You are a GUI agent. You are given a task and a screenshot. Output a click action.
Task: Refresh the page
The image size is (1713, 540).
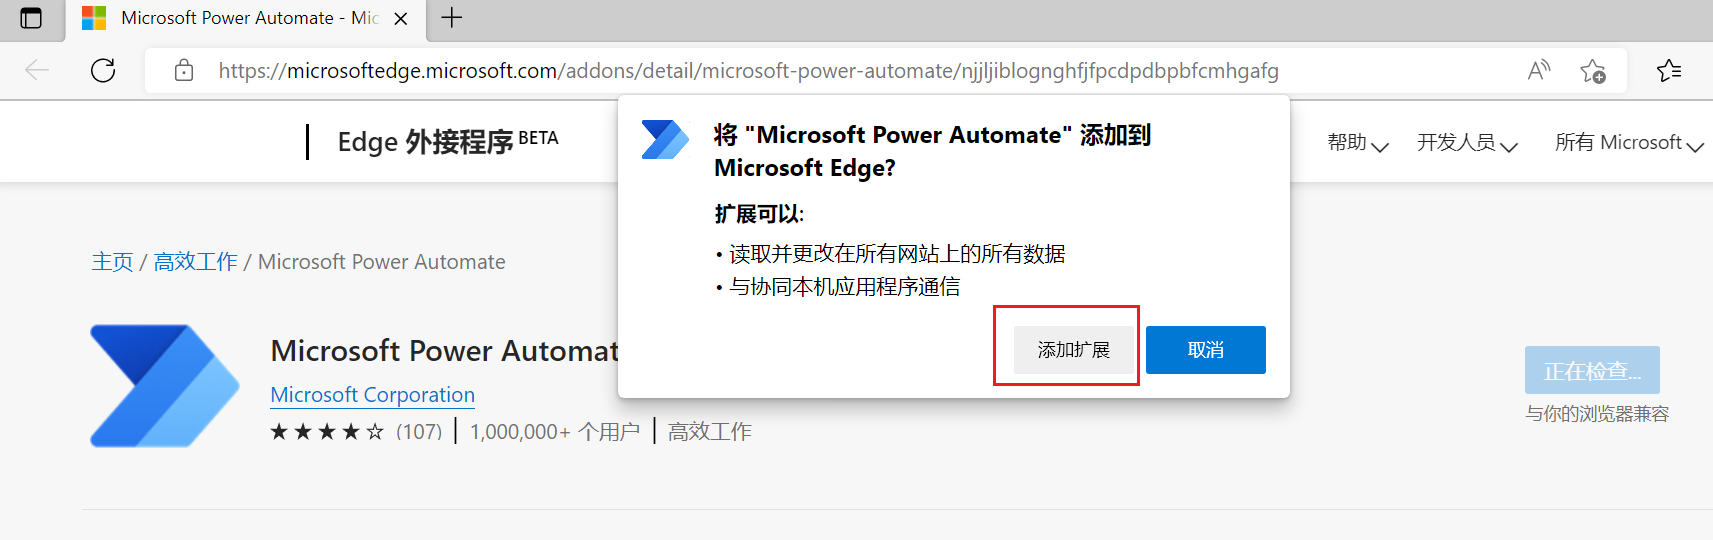click(103, 70)
